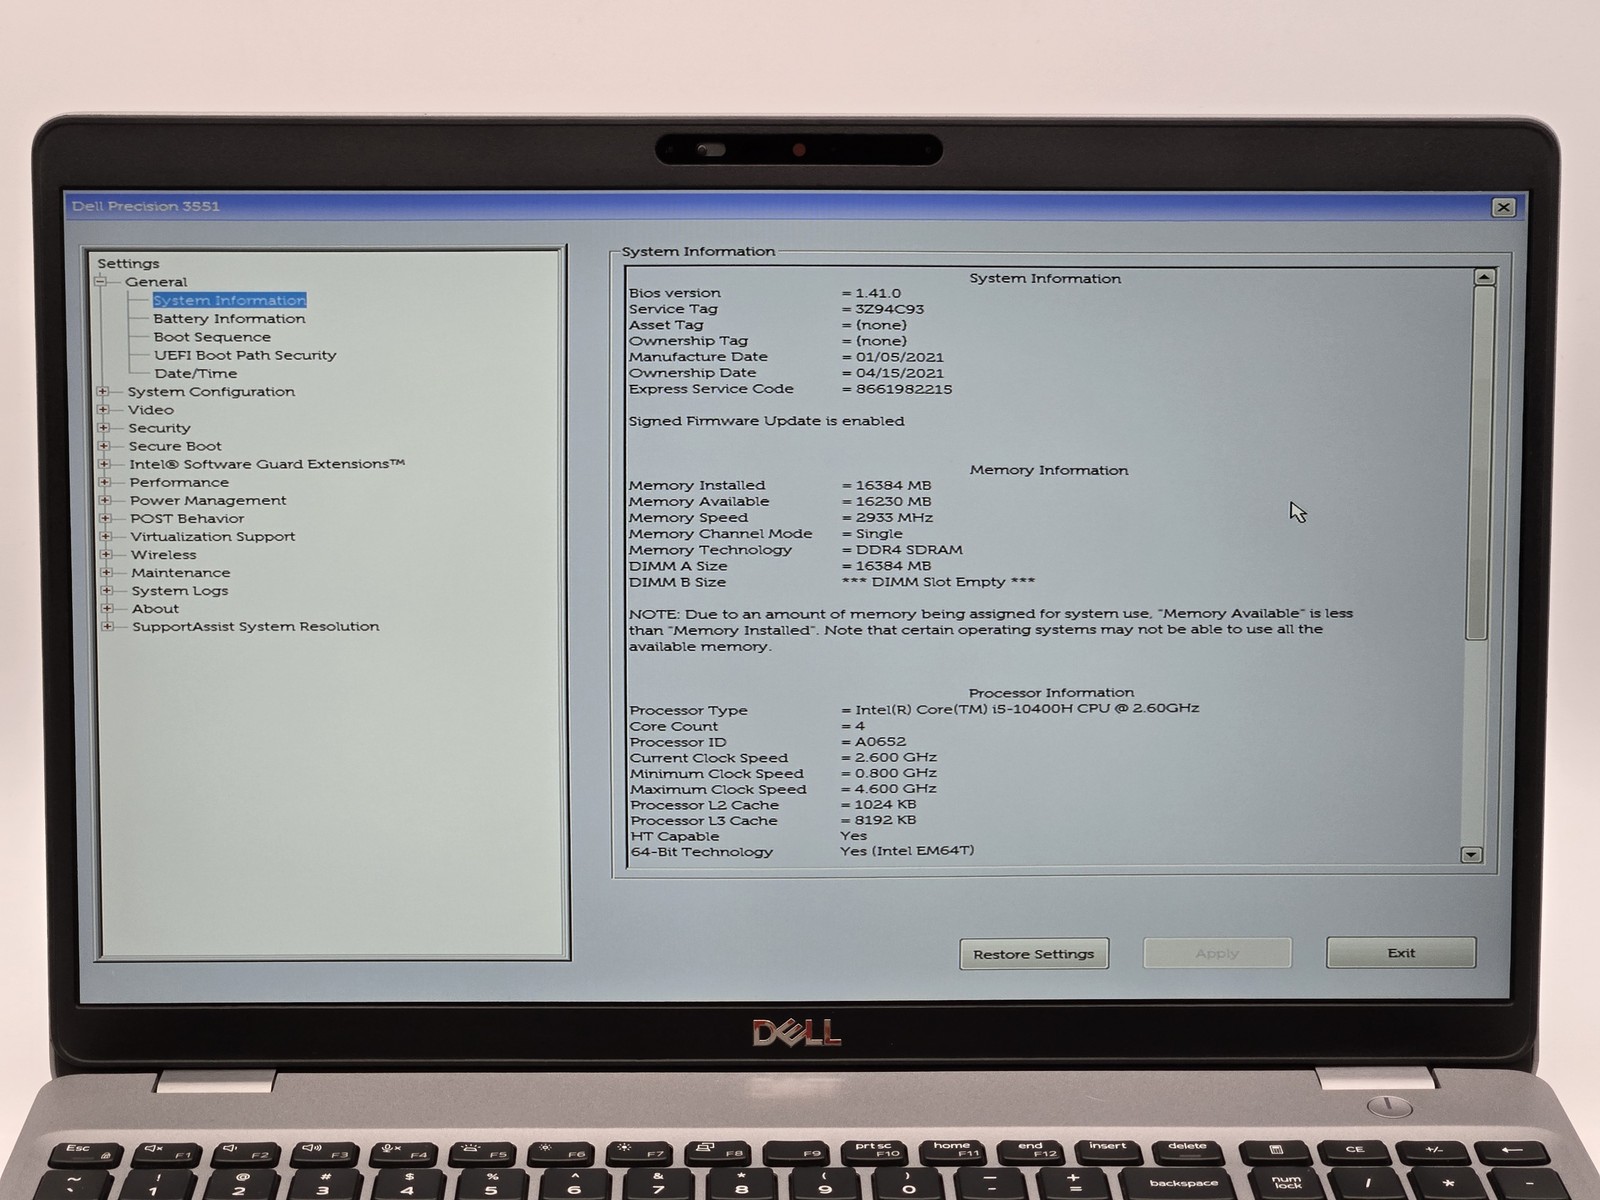The width and height of the screenshot is (1600, 1200).
Task: Click Bios version value 1.41.0
Action: coord(878,293)
